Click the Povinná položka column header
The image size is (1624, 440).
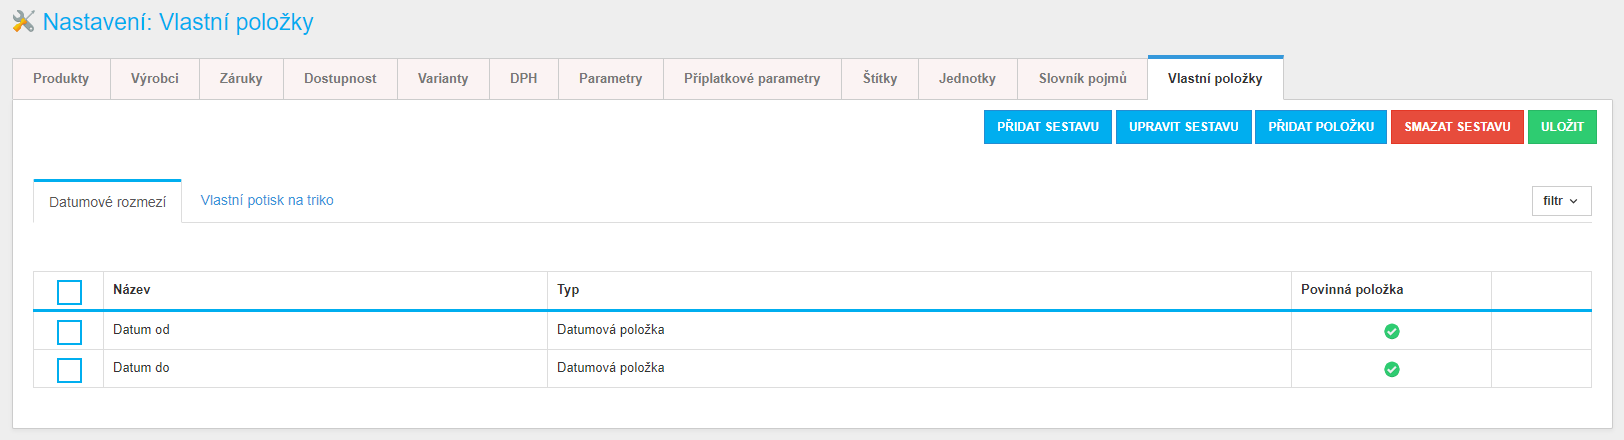pyautogui.click(x=1352, y=289)
